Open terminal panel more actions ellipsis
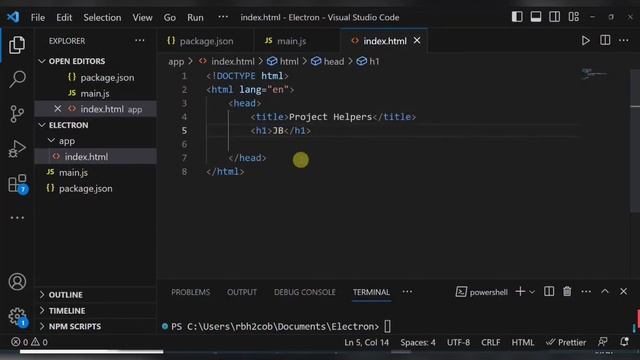Screen dimensions: 640x360 586,291
